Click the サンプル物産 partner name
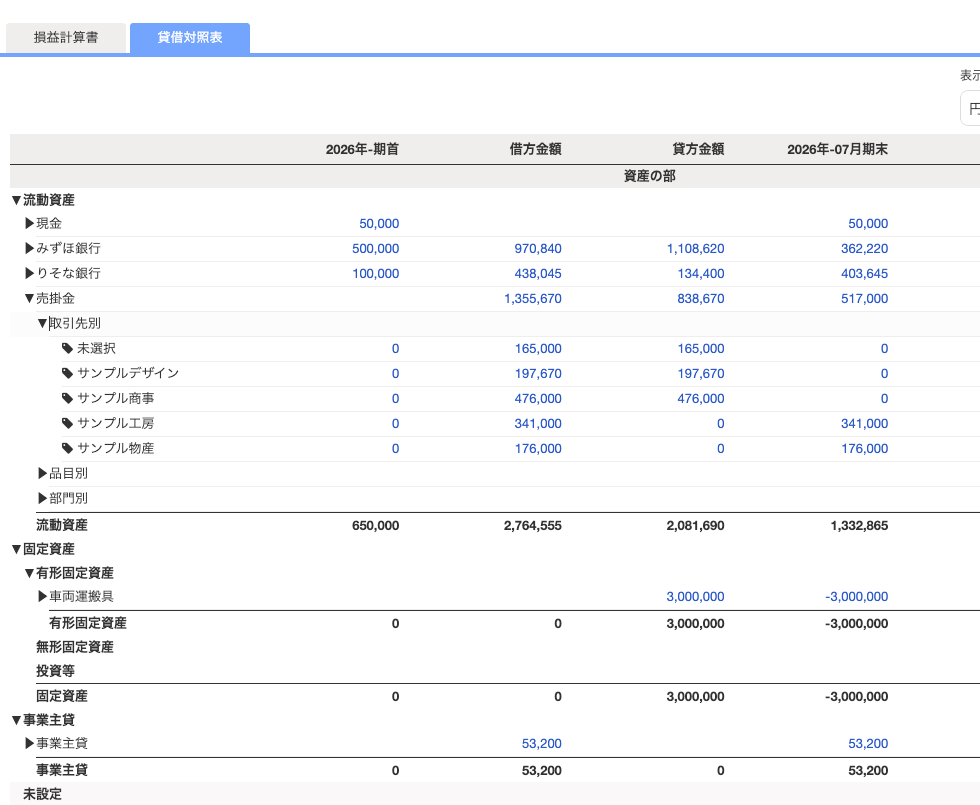This screenshot has width=980, height=805. pyautogui.click(x=116, y=448)
